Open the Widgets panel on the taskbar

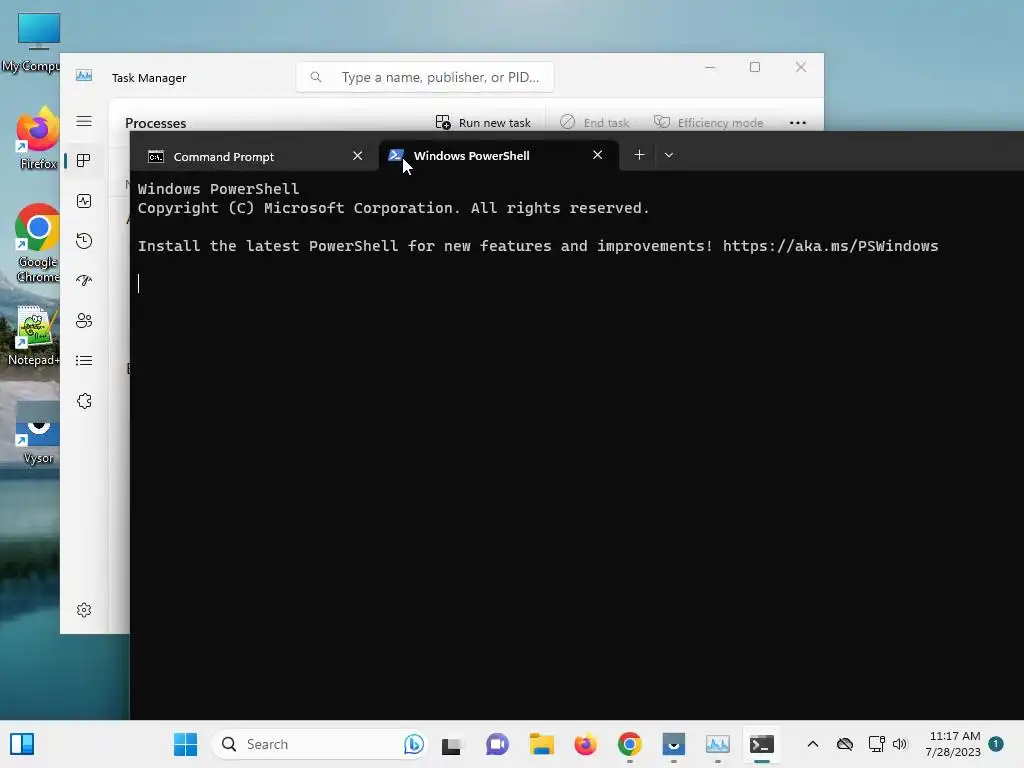tap(22, 744)
